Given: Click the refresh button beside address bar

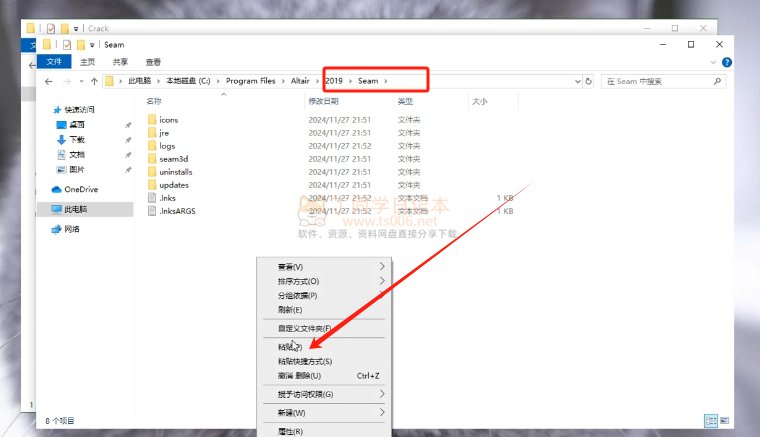Looking at the screenshot, I should [x=588, y=81].
